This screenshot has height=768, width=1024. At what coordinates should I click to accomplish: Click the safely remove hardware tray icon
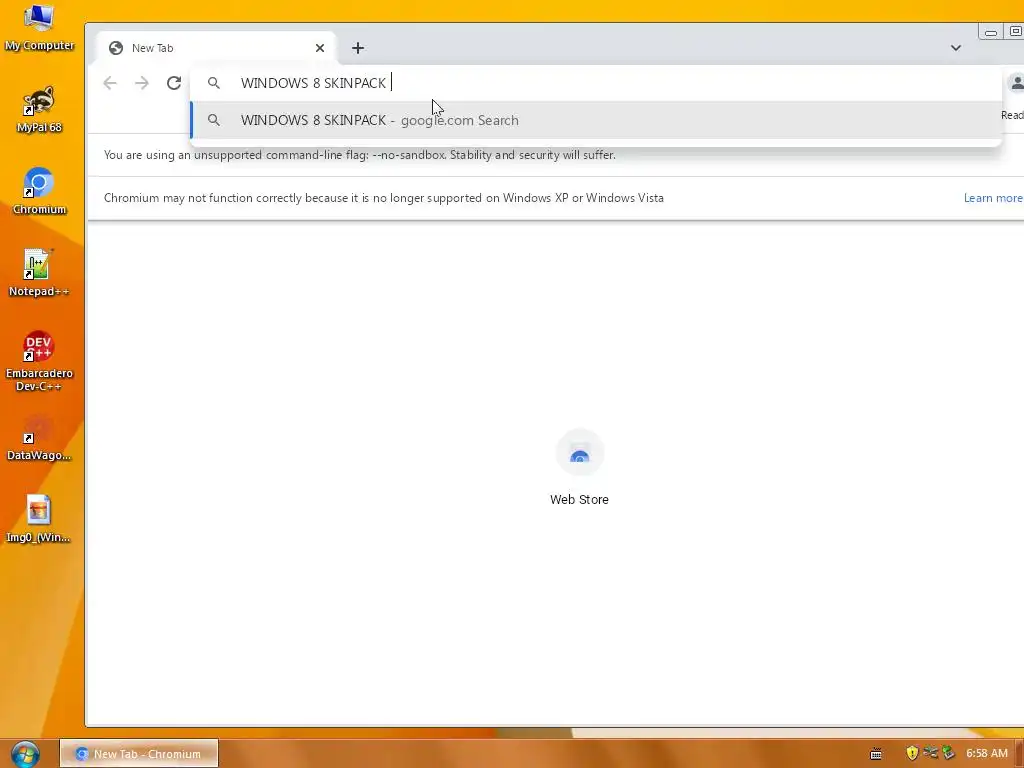[x=949, y=754]
